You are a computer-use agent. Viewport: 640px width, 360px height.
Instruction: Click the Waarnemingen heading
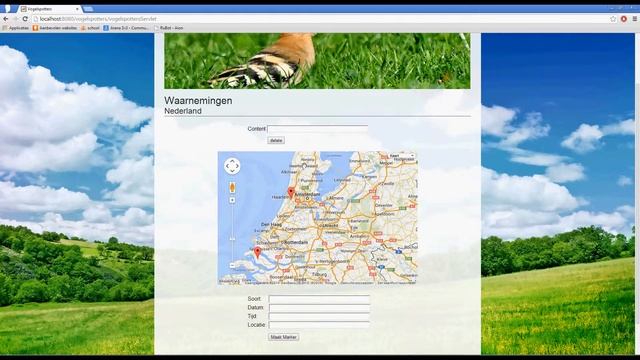point(198,100)
